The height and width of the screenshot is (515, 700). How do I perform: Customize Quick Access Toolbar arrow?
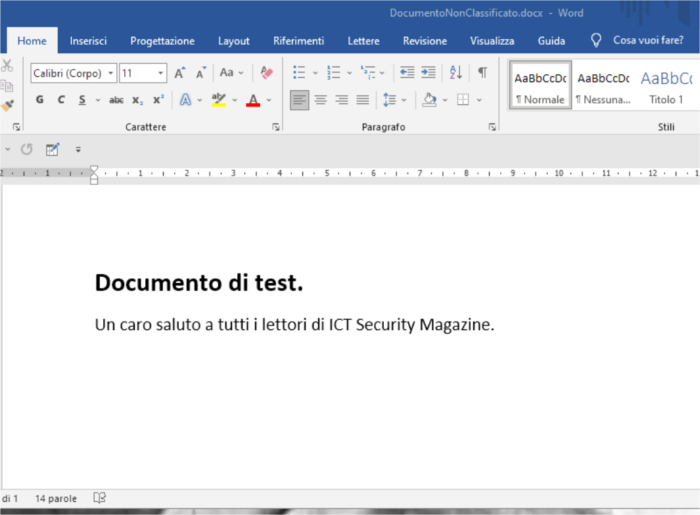tap(78, 150)
